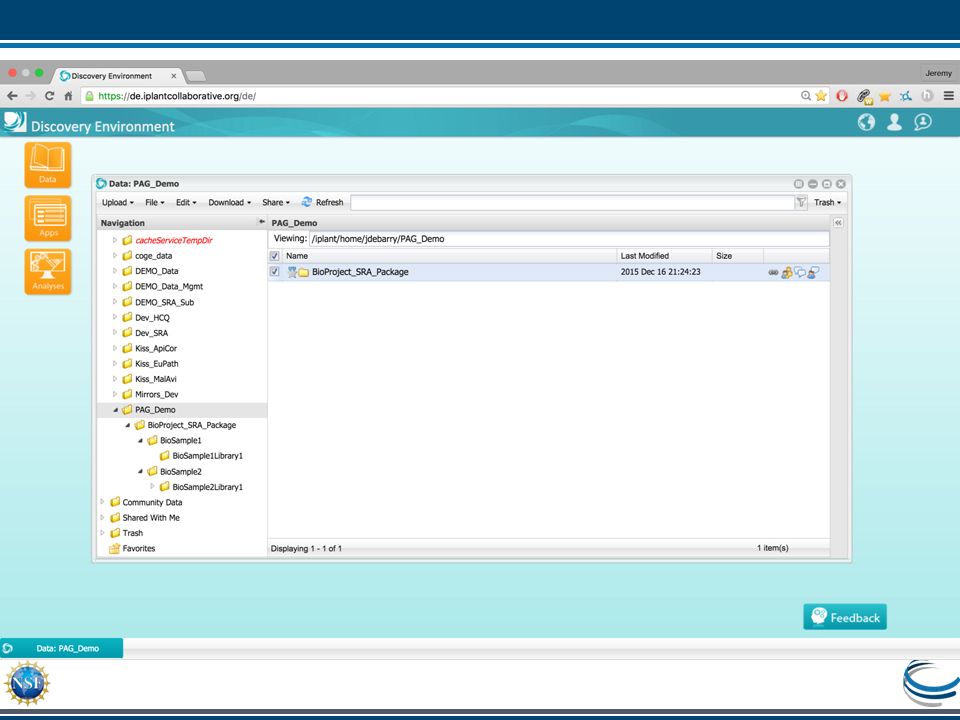Open the help speech-bubble icon in header

click(923, 122)
